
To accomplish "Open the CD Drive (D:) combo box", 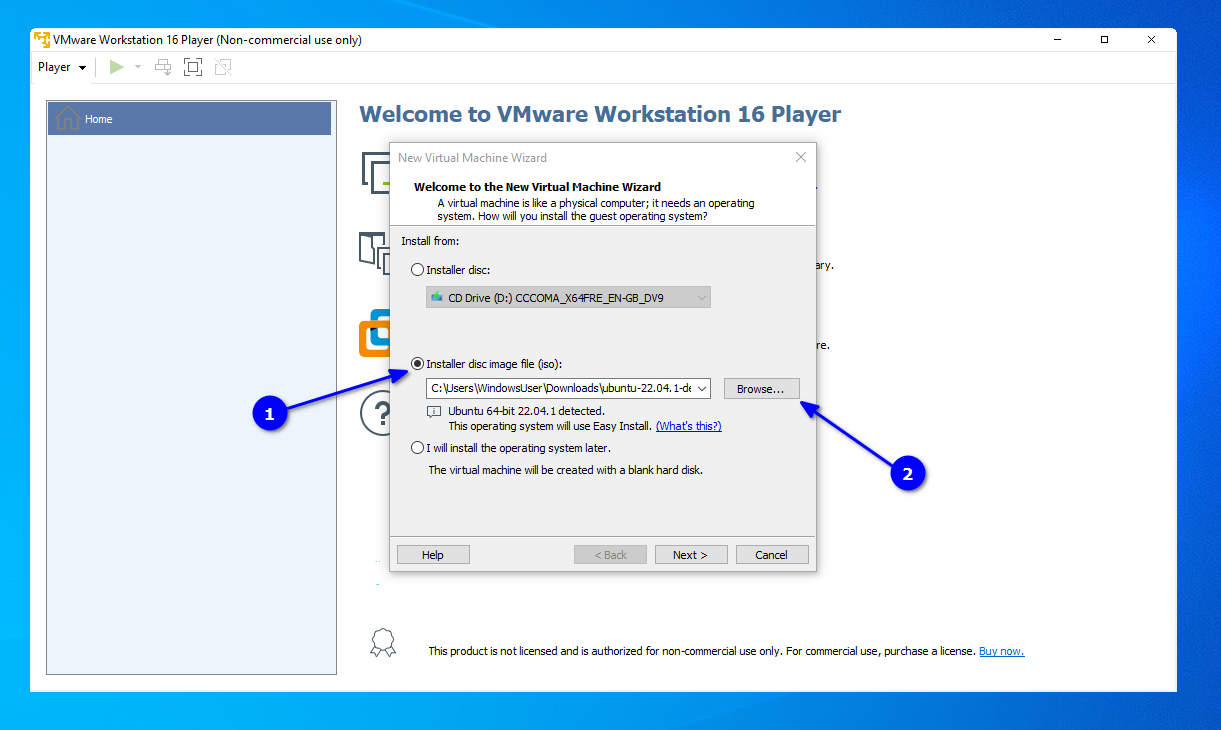I will 568,297.
